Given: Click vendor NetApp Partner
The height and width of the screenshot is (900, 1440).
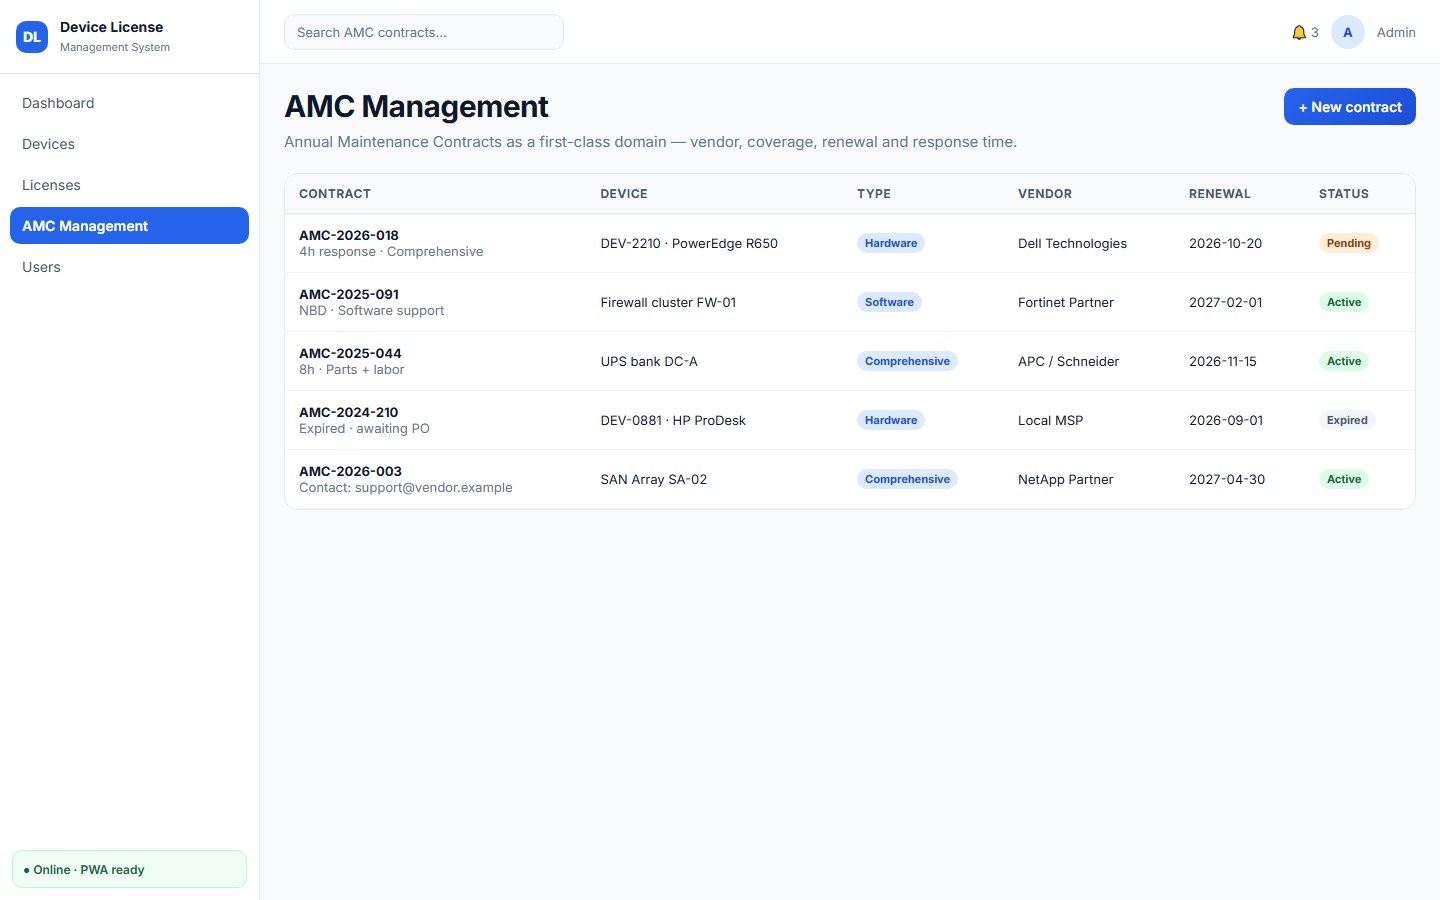Looking at the screenshot, I should (x=1065, y=479).
